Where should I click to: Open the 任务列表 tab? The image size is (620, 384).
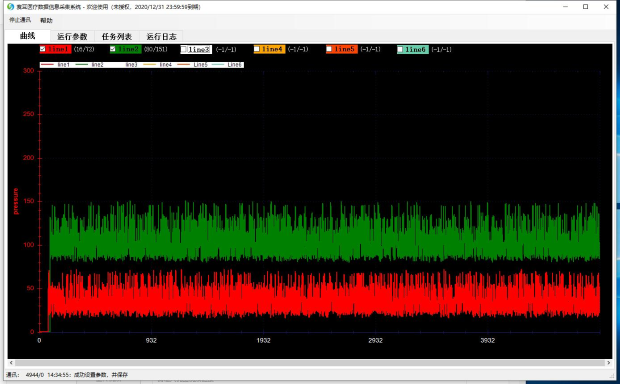[117, 36]
